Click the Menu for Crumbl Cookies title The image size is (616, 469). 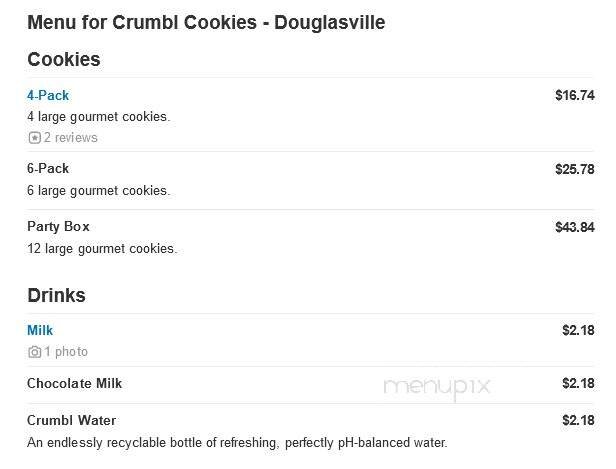(x=205, y=21)
